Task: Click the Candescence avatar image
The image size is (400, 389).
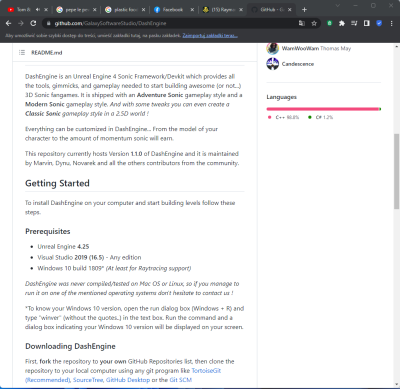Action: tap(272, 64)
